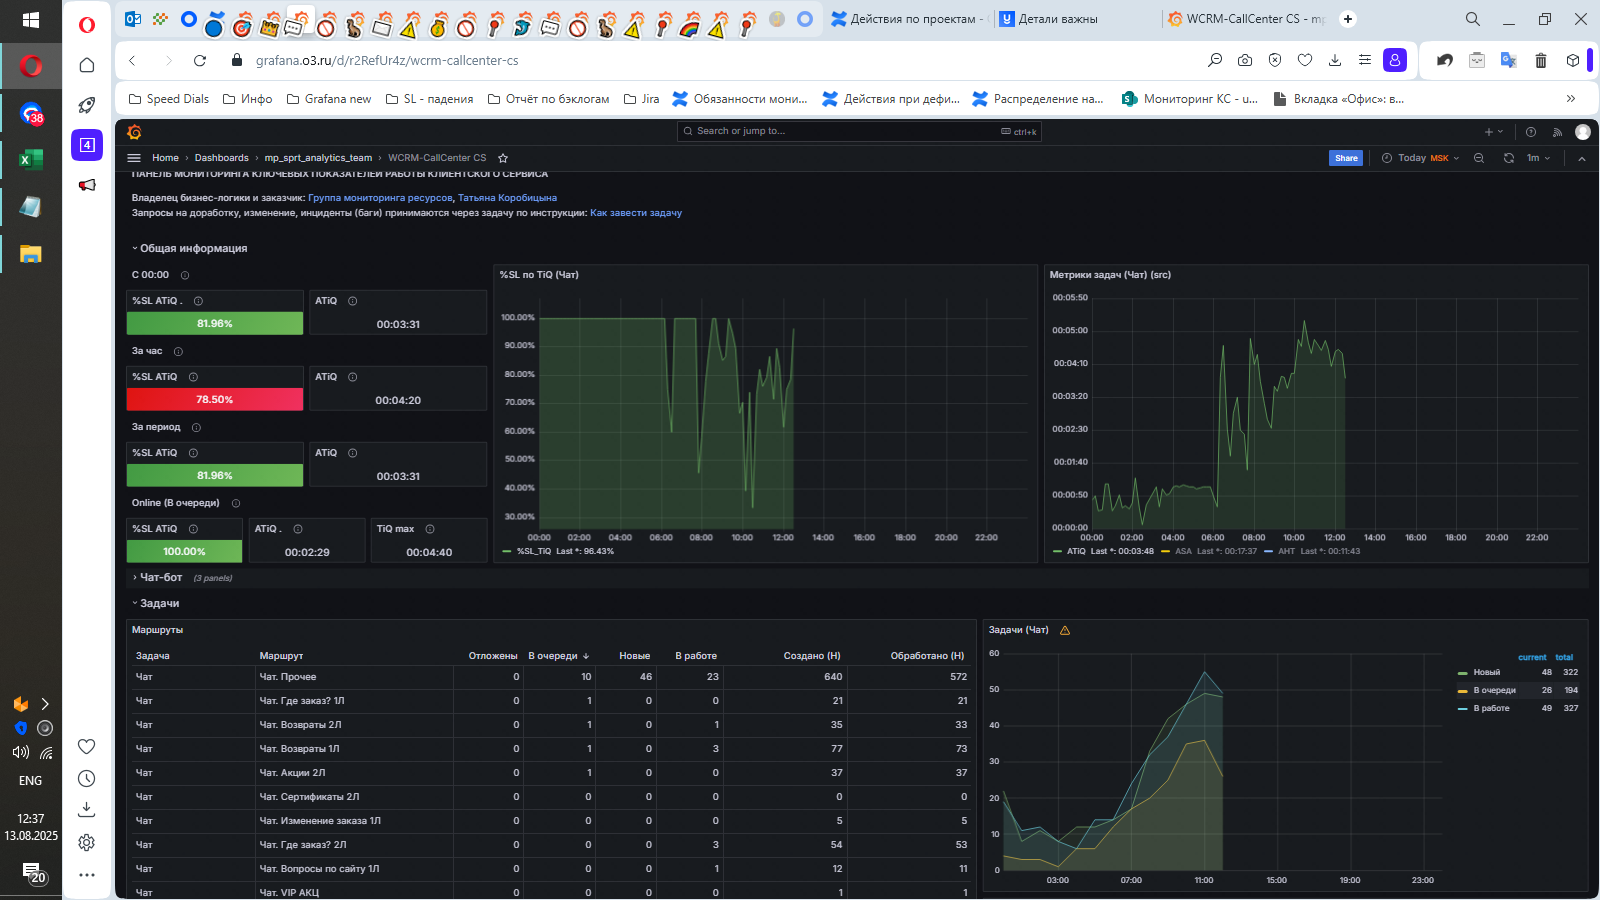
Task: Open the Grafana help icon
Action: pyautogui.click(x=1531, y=132)
